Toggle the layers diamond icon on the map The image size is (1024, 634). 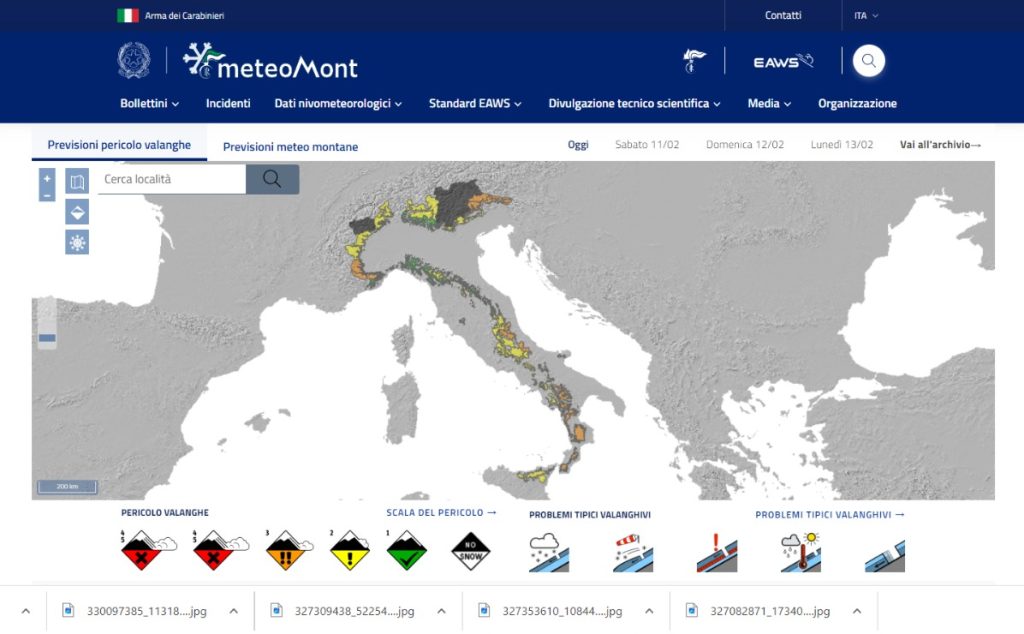77,211
